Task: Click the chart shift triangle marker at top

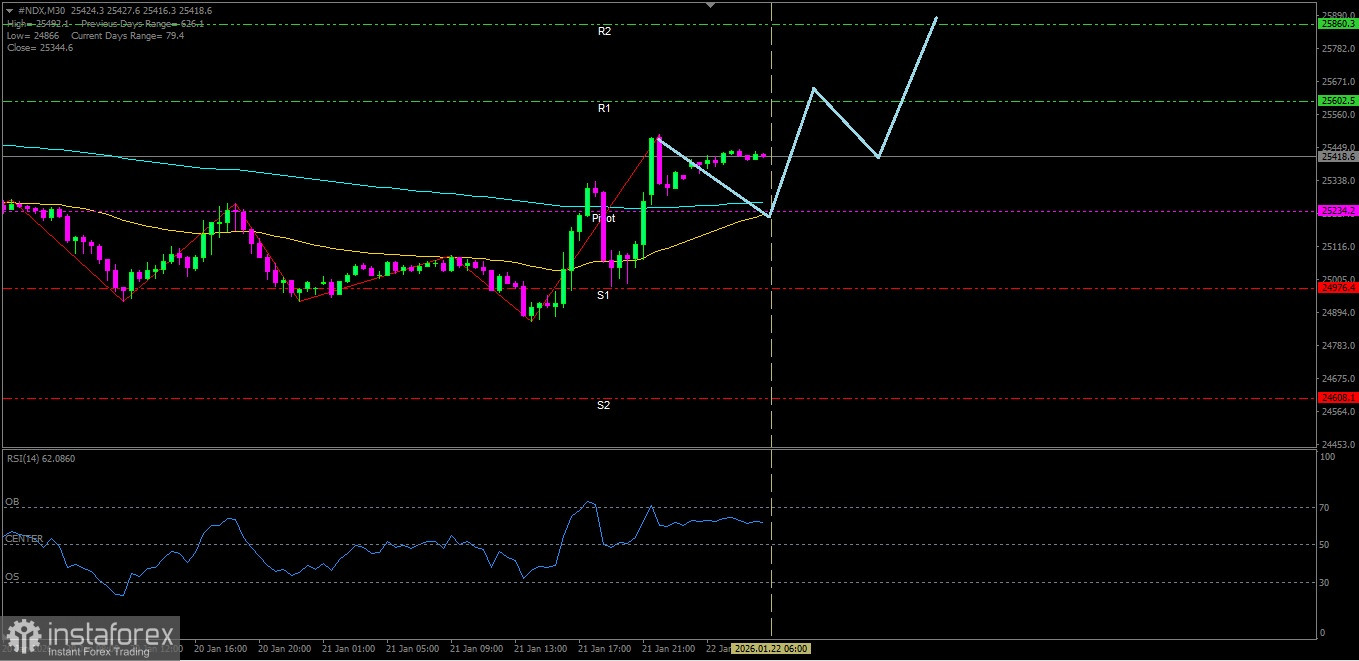Action: tap(711, 5)
